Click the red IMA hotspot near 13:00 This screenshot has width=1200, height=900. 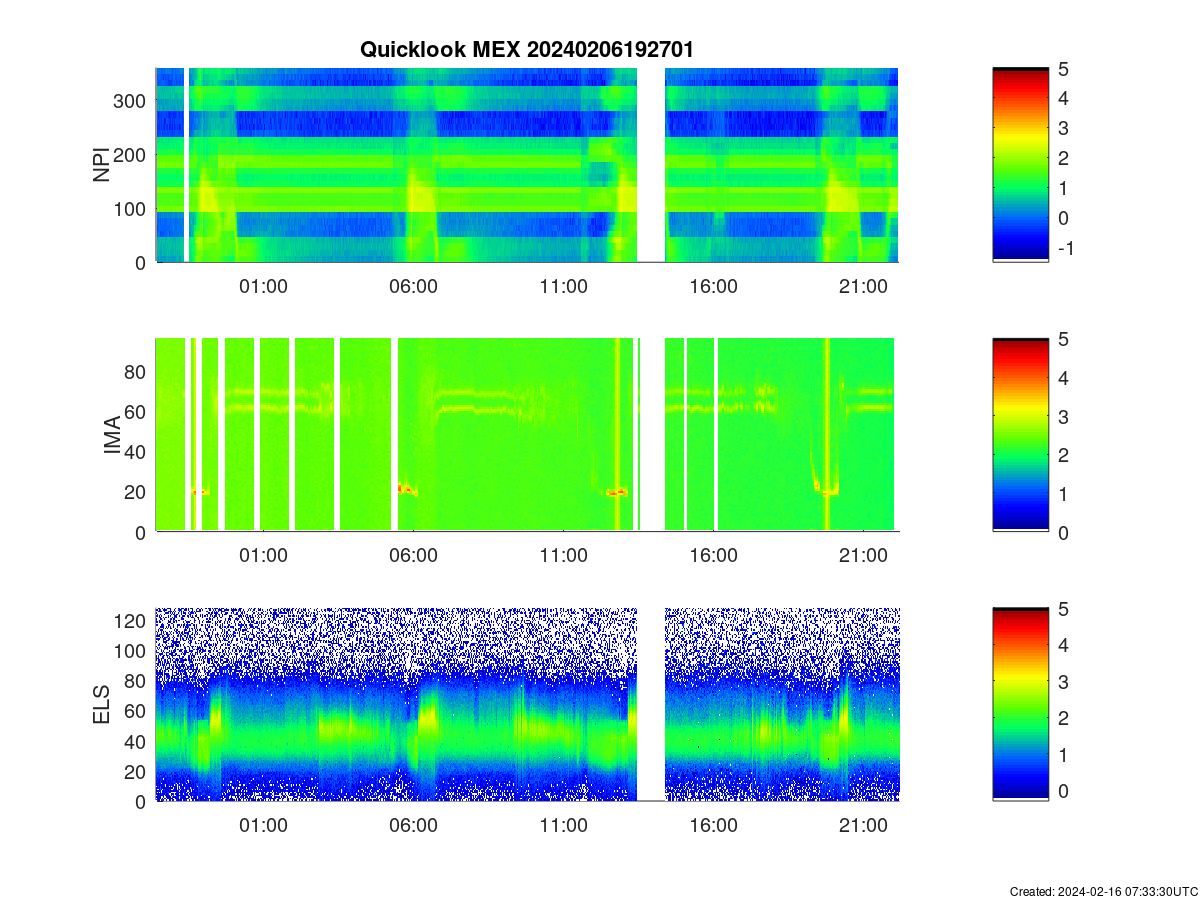pyautogui.click(x=616, y=492)
